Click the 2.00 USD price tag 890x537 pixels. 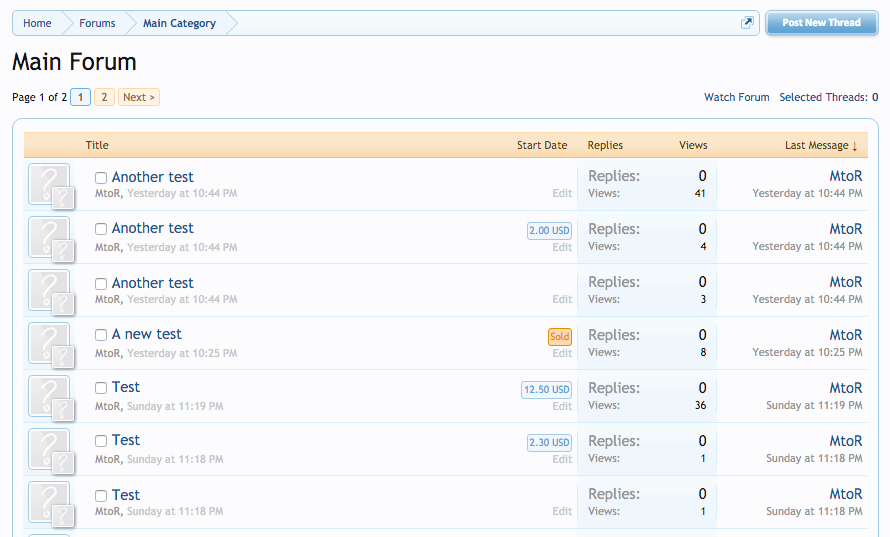[x=549, y=231]
